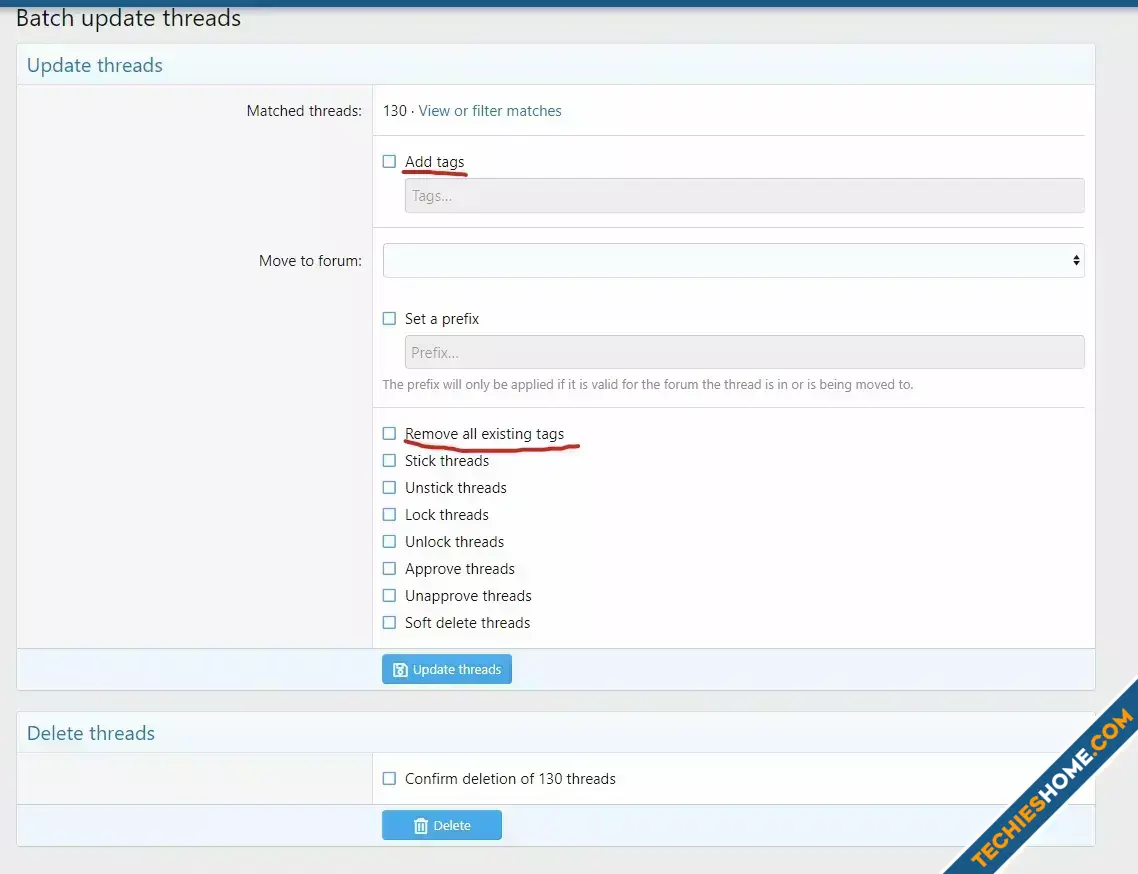Click the Matched threads label

(304, 111)
